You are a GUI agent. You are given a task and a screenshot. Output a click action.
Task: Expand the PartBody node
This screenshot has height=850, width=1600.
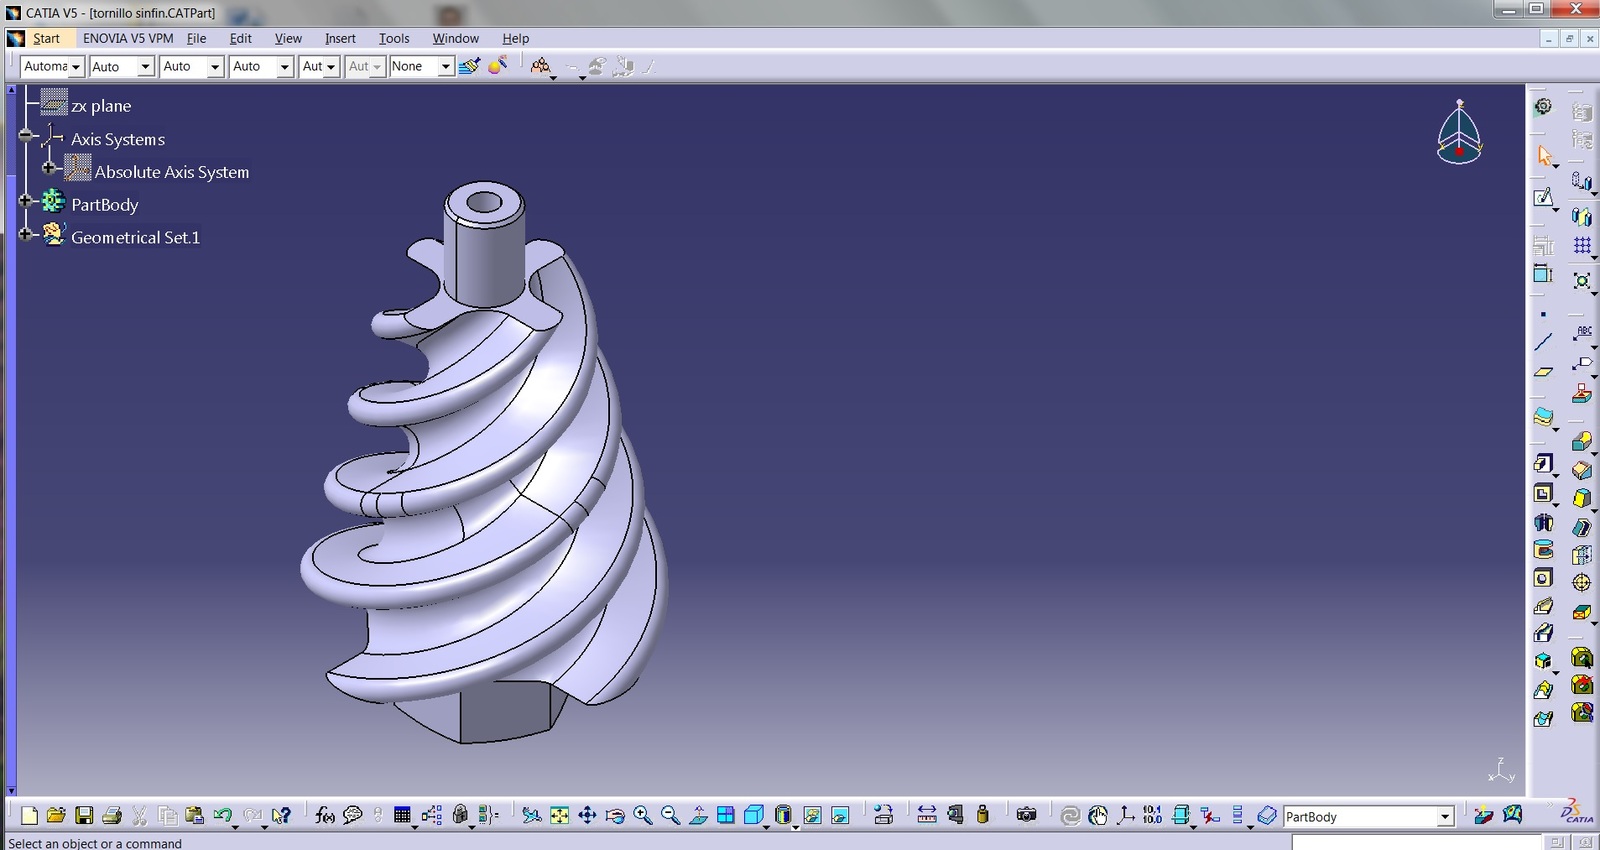(26, 200)
